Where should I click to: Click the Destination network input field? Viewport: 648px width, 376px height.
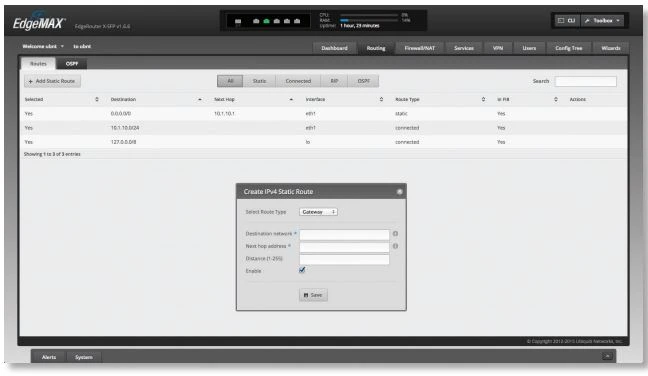pos(344,235)
